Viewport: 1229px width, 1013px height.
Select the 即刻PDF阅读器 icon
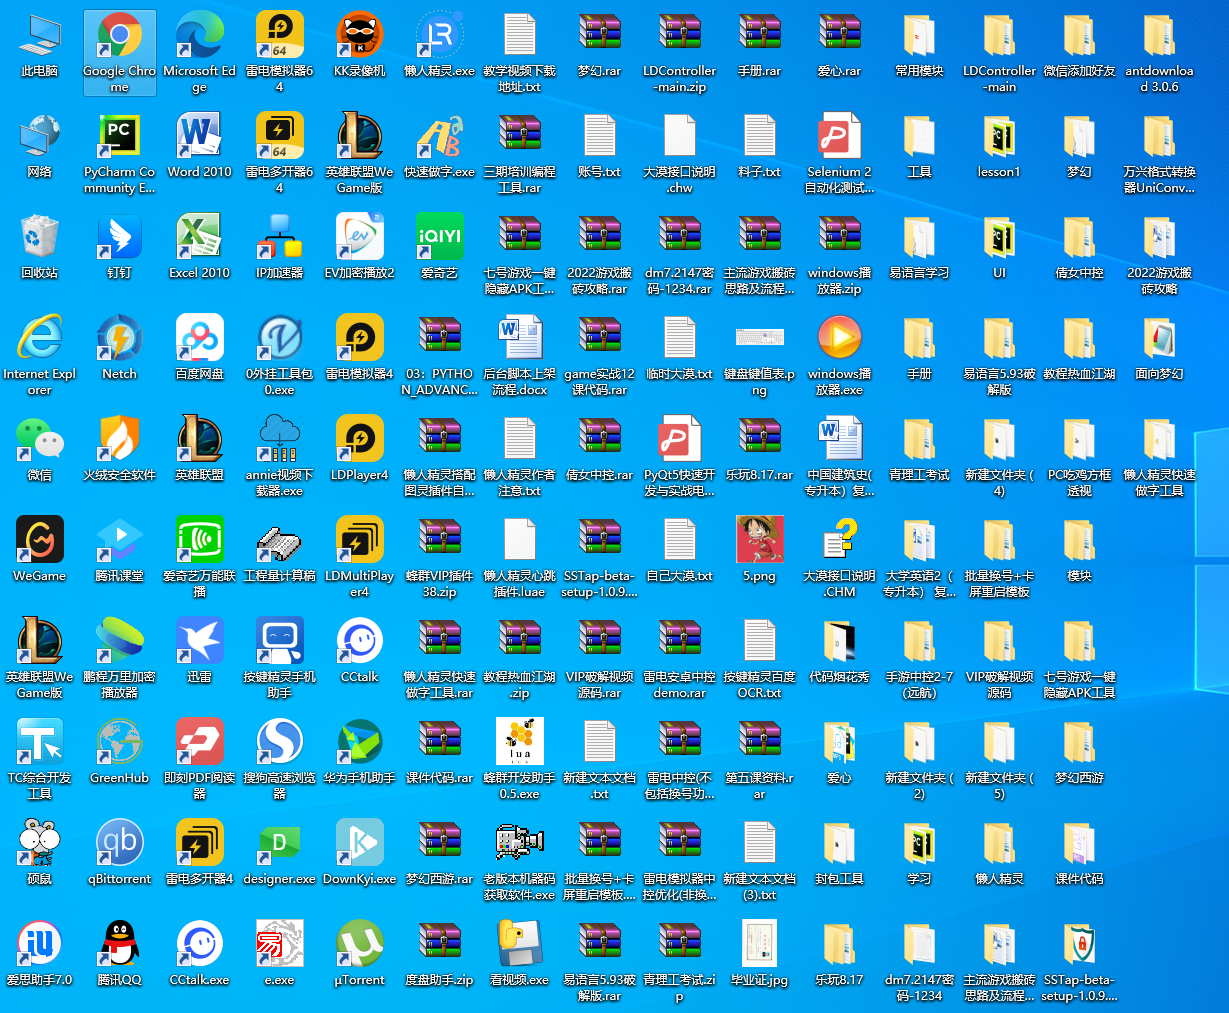[200, 760]
